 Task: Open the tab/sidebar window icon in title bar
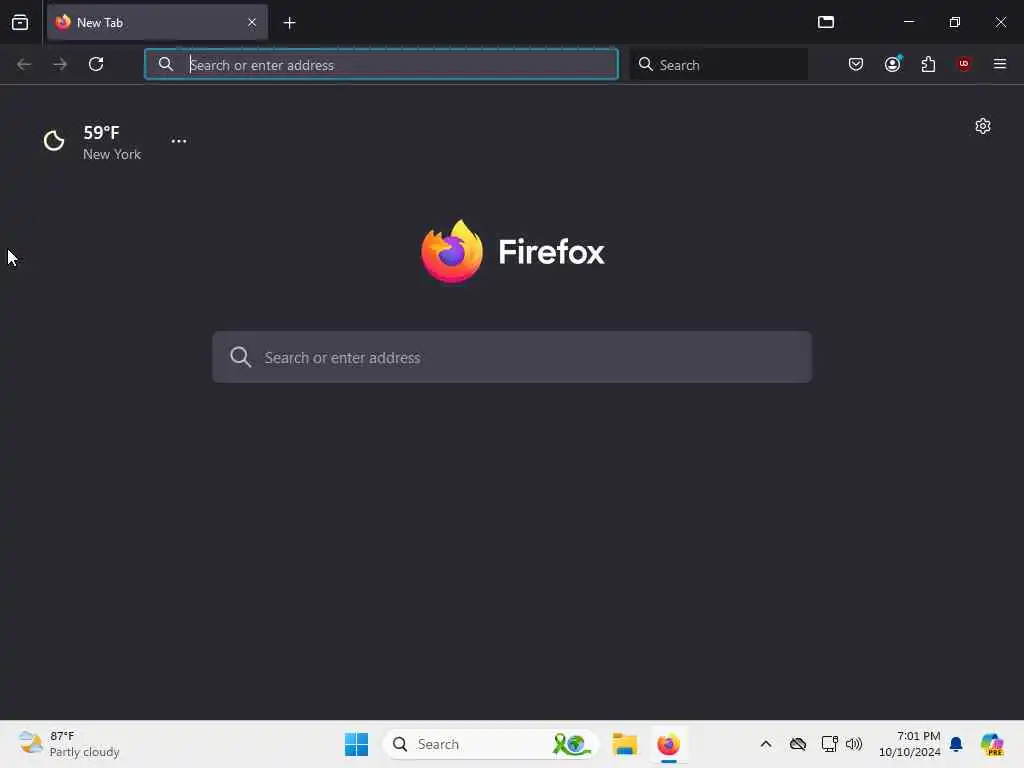pyautogui.click(x=825, y=22)
